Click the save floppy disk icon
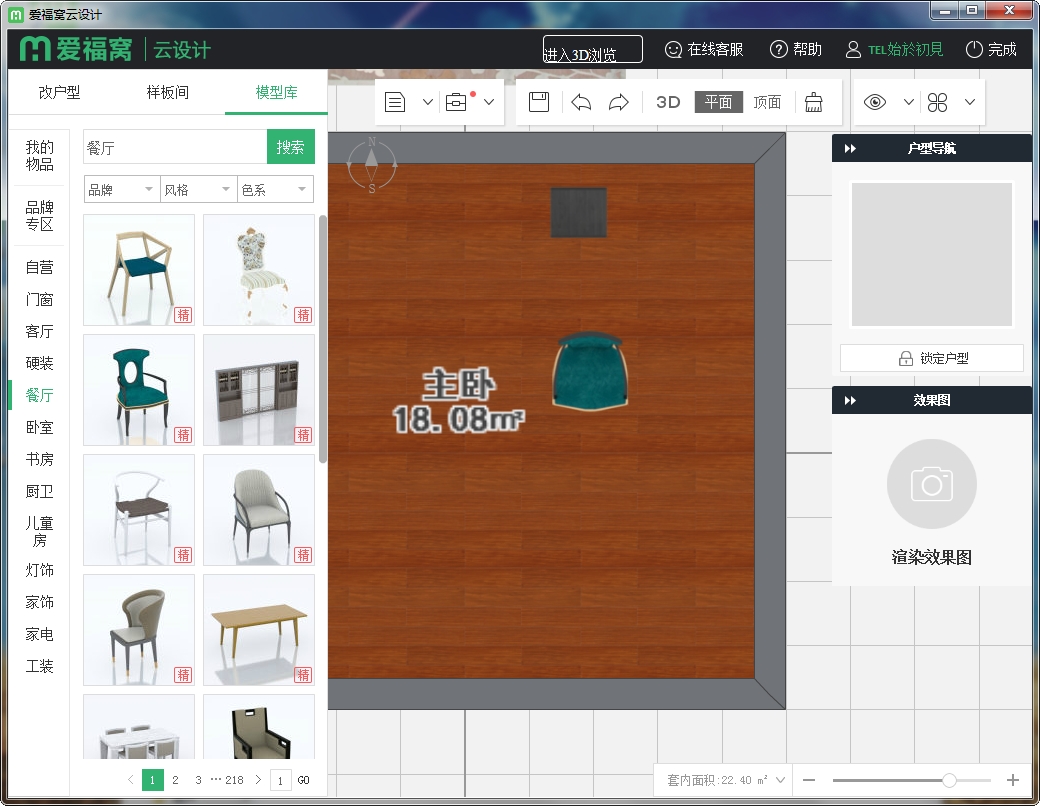Viewport: 1040px width, 806px height. click(x=539, y=102)
